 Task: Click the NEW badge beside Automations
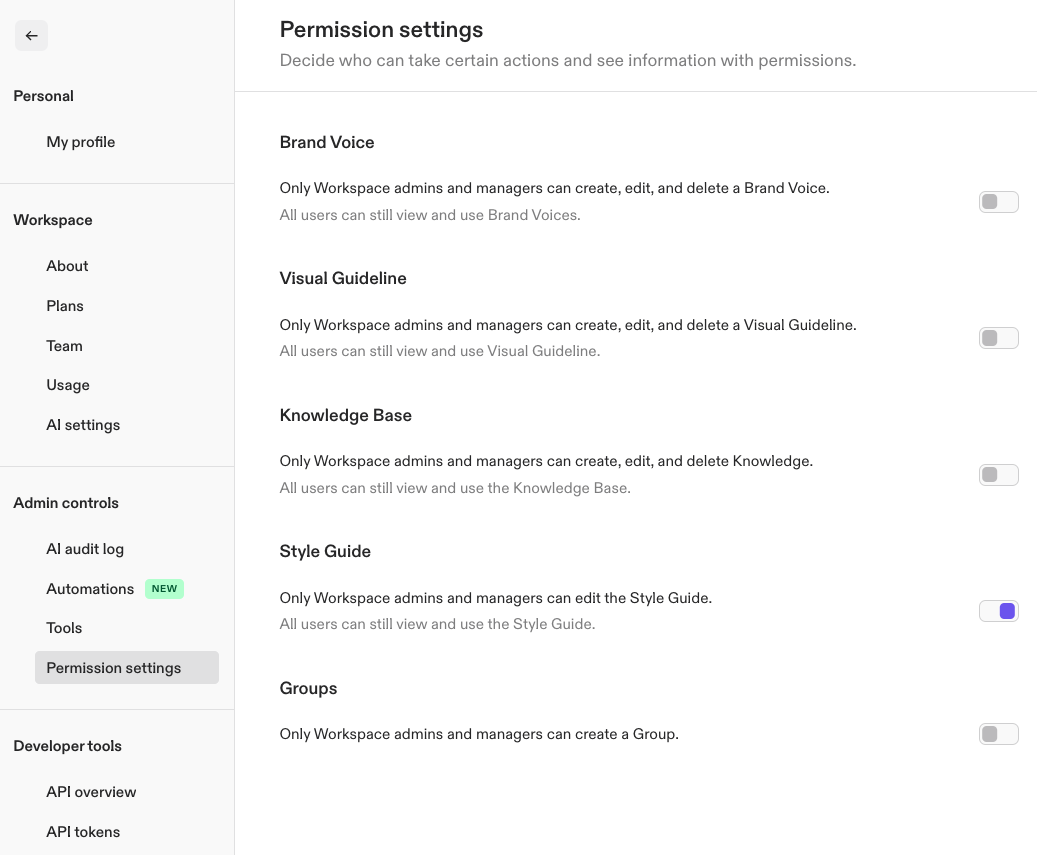click(x=164, y=589)
